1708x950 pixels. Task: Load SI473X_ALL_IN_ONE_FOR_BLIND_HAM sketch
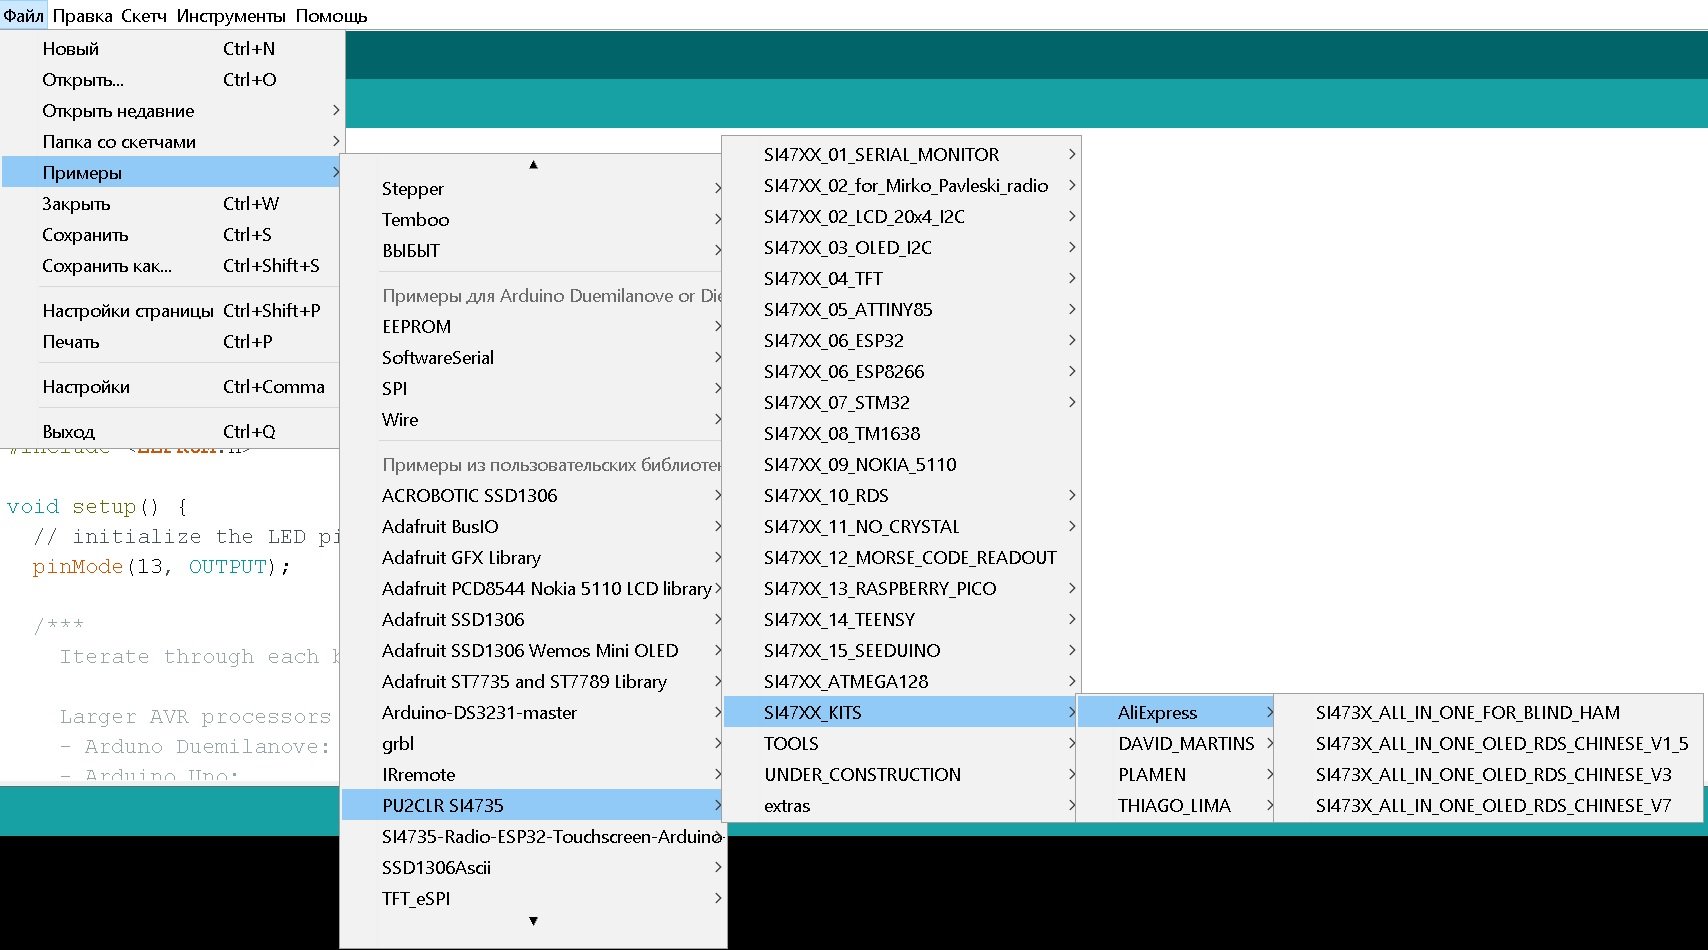1489,713
